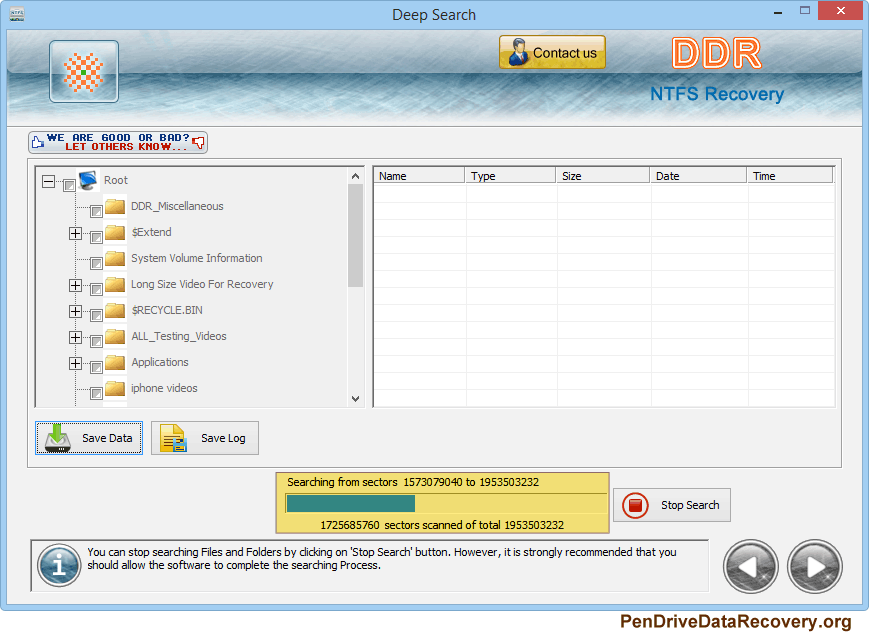
Task: Click the Save Log document icon
Action: point(170,438)
